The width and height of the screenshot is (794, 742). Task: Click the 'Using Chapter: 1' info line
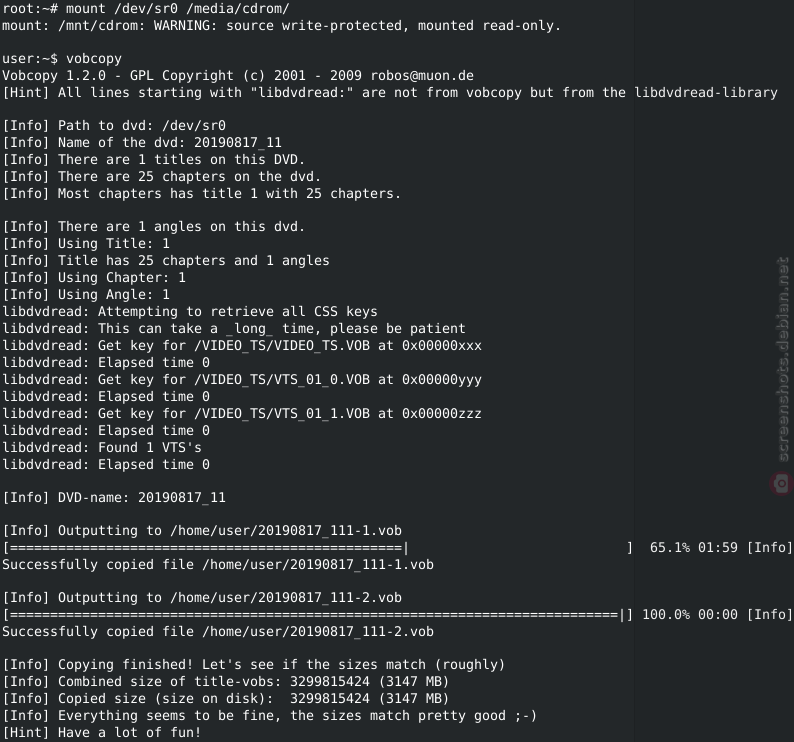point(94,278)
